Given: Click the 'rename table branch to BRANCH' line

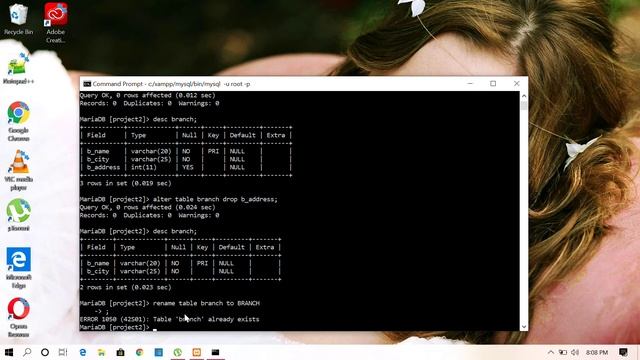Looking at the screenshot, I should [x=206, y=303].
